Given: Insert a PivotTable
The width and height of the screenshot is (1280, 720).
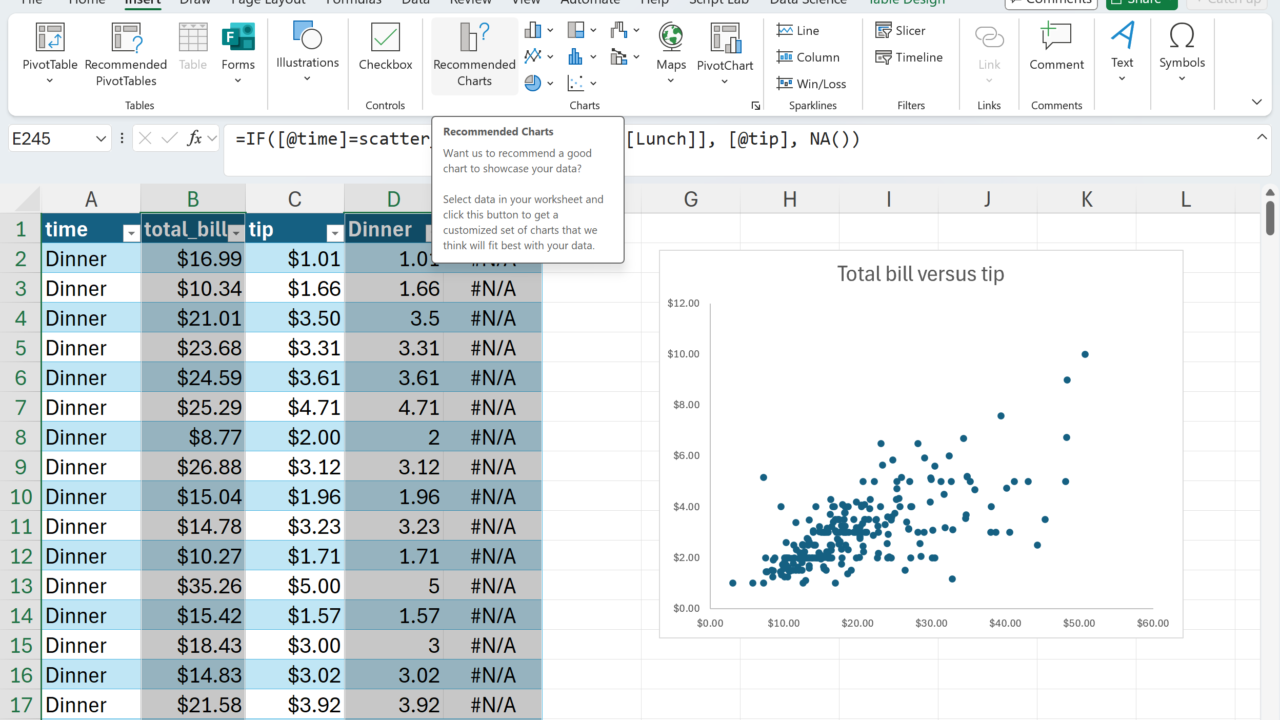Looking at the screenshot, I should [50, 52].
